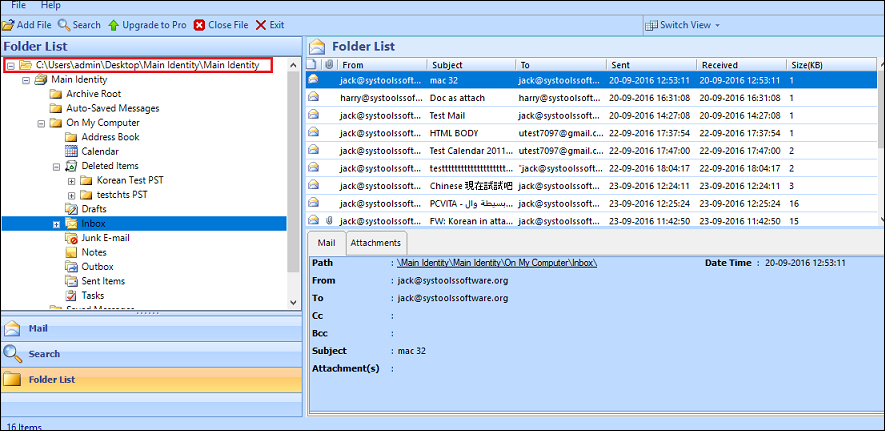This screenshot has width=885, height=431.
Task: Open the Folder List navigation pane button
Action: click(152, 380)
